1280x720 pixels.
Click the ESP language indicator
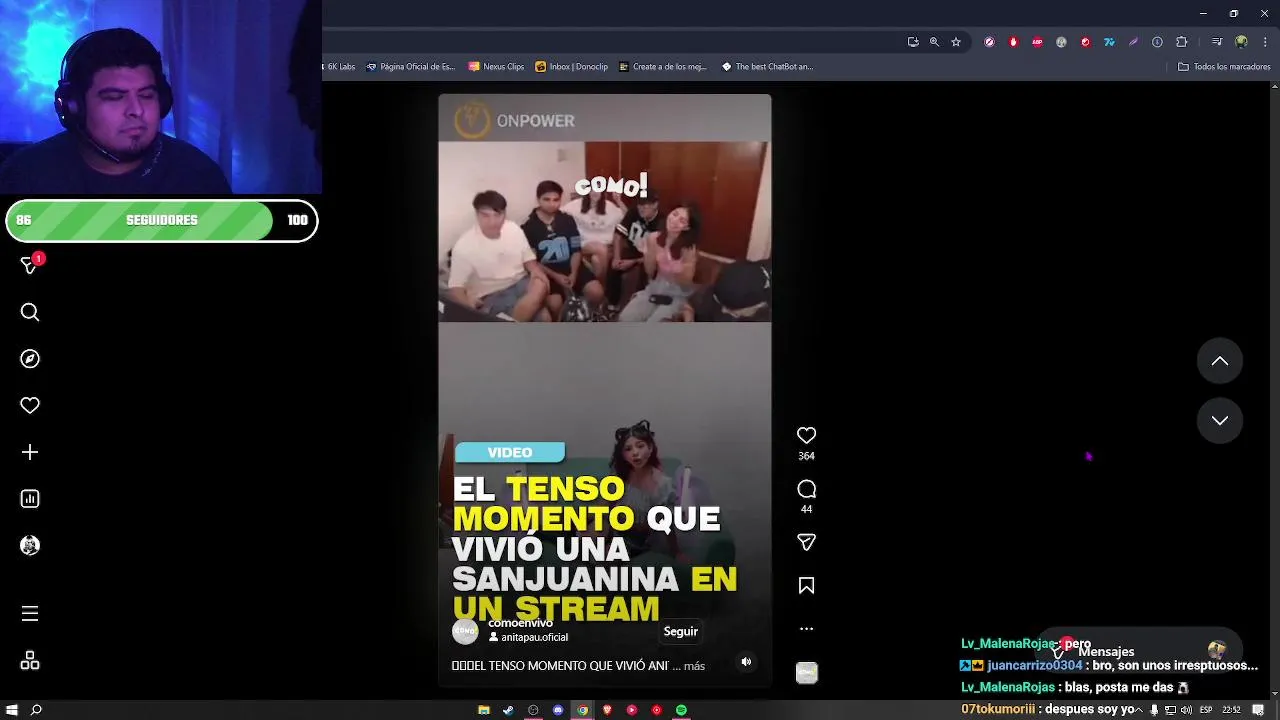(1207, 710)
